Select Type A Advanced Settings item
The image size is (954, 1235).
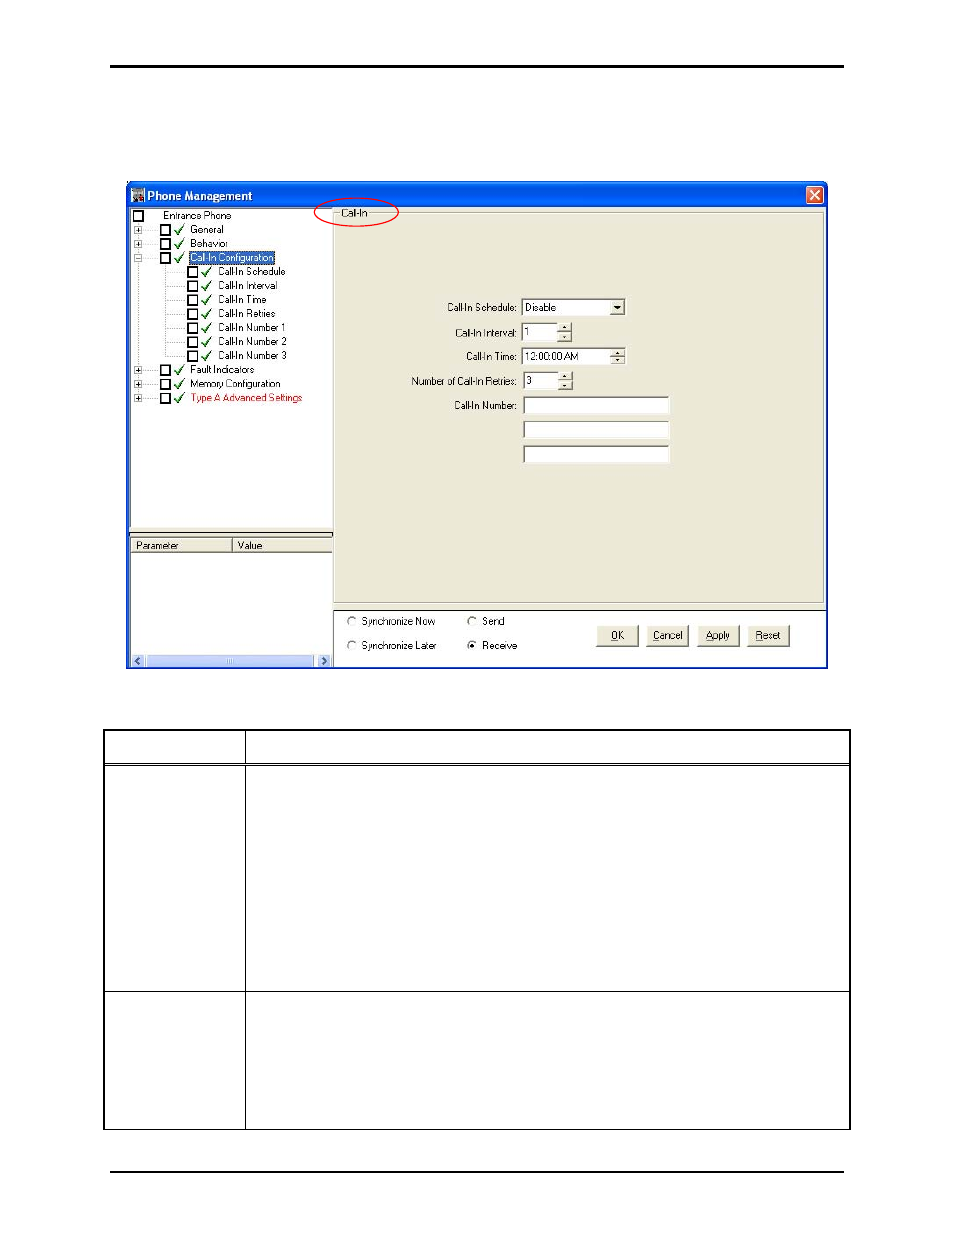click(246, 398)
